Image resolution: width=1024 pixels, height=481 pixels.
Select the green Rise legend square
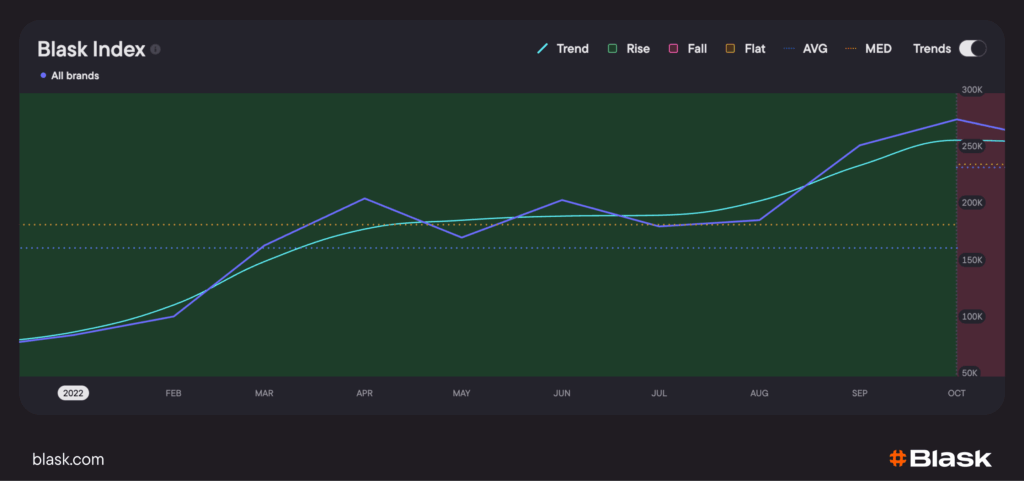611,48
